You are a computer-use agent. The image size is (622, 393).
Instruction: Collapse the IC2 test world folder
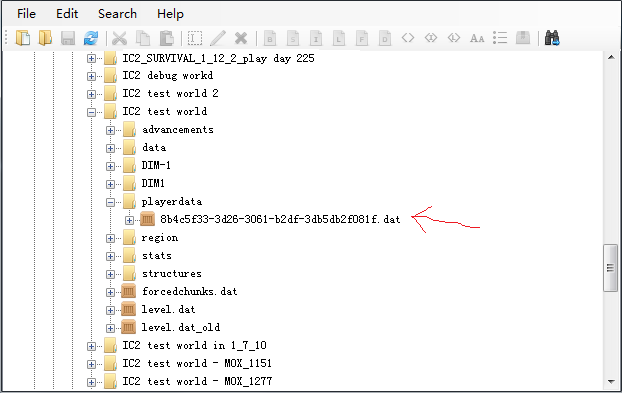click(x=91, y=112)
